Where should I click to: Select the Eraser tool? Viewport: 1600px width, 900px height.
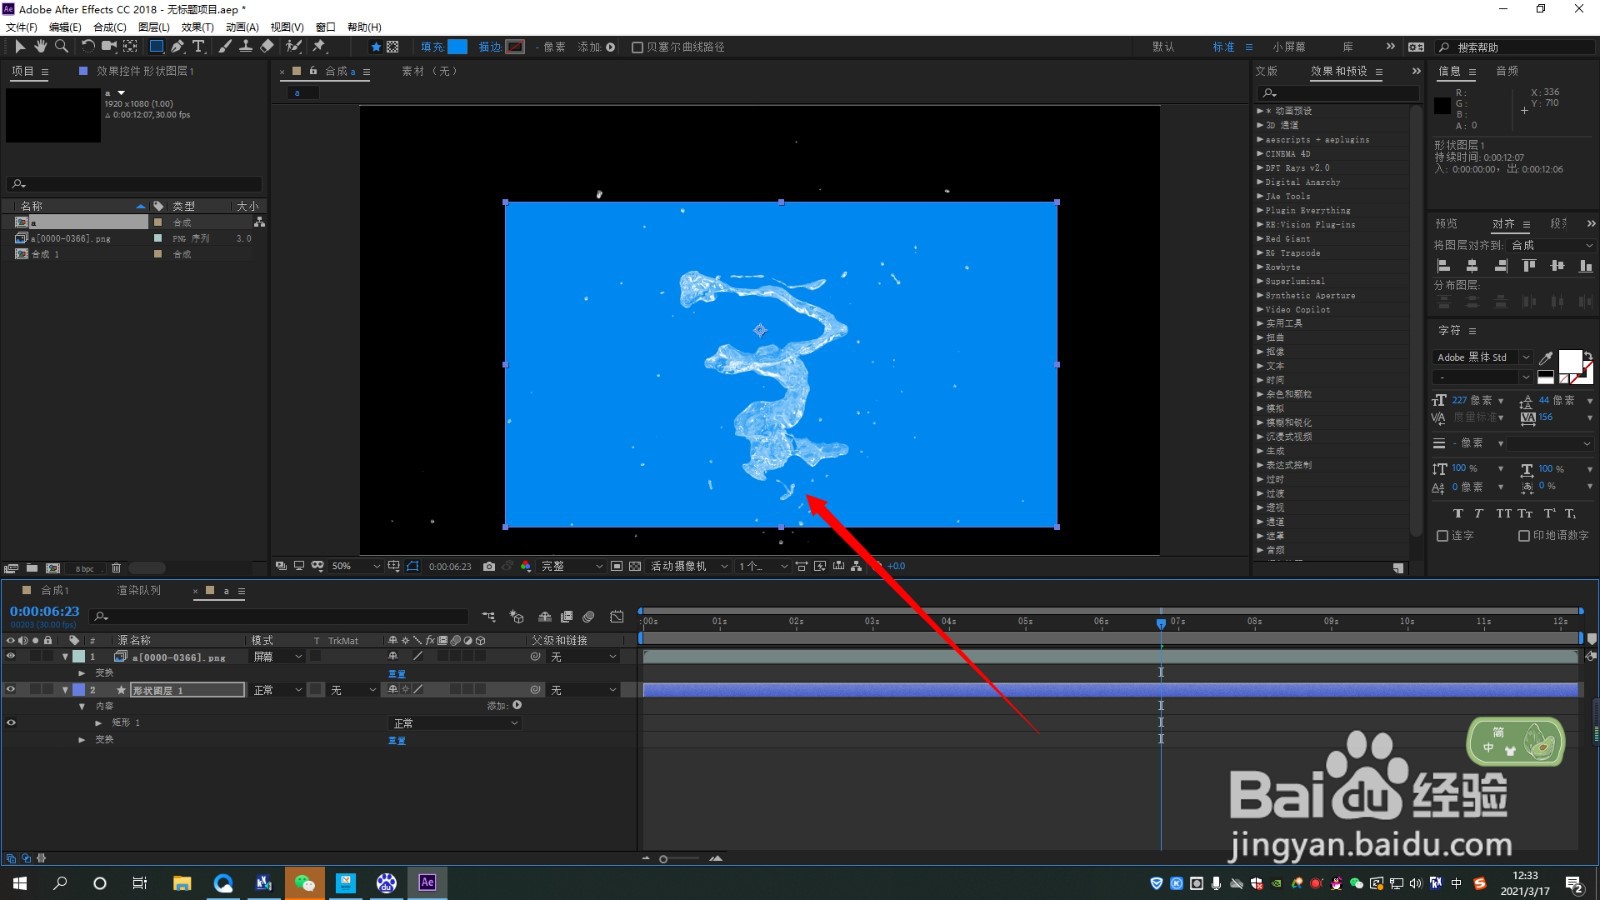point(266,46)
